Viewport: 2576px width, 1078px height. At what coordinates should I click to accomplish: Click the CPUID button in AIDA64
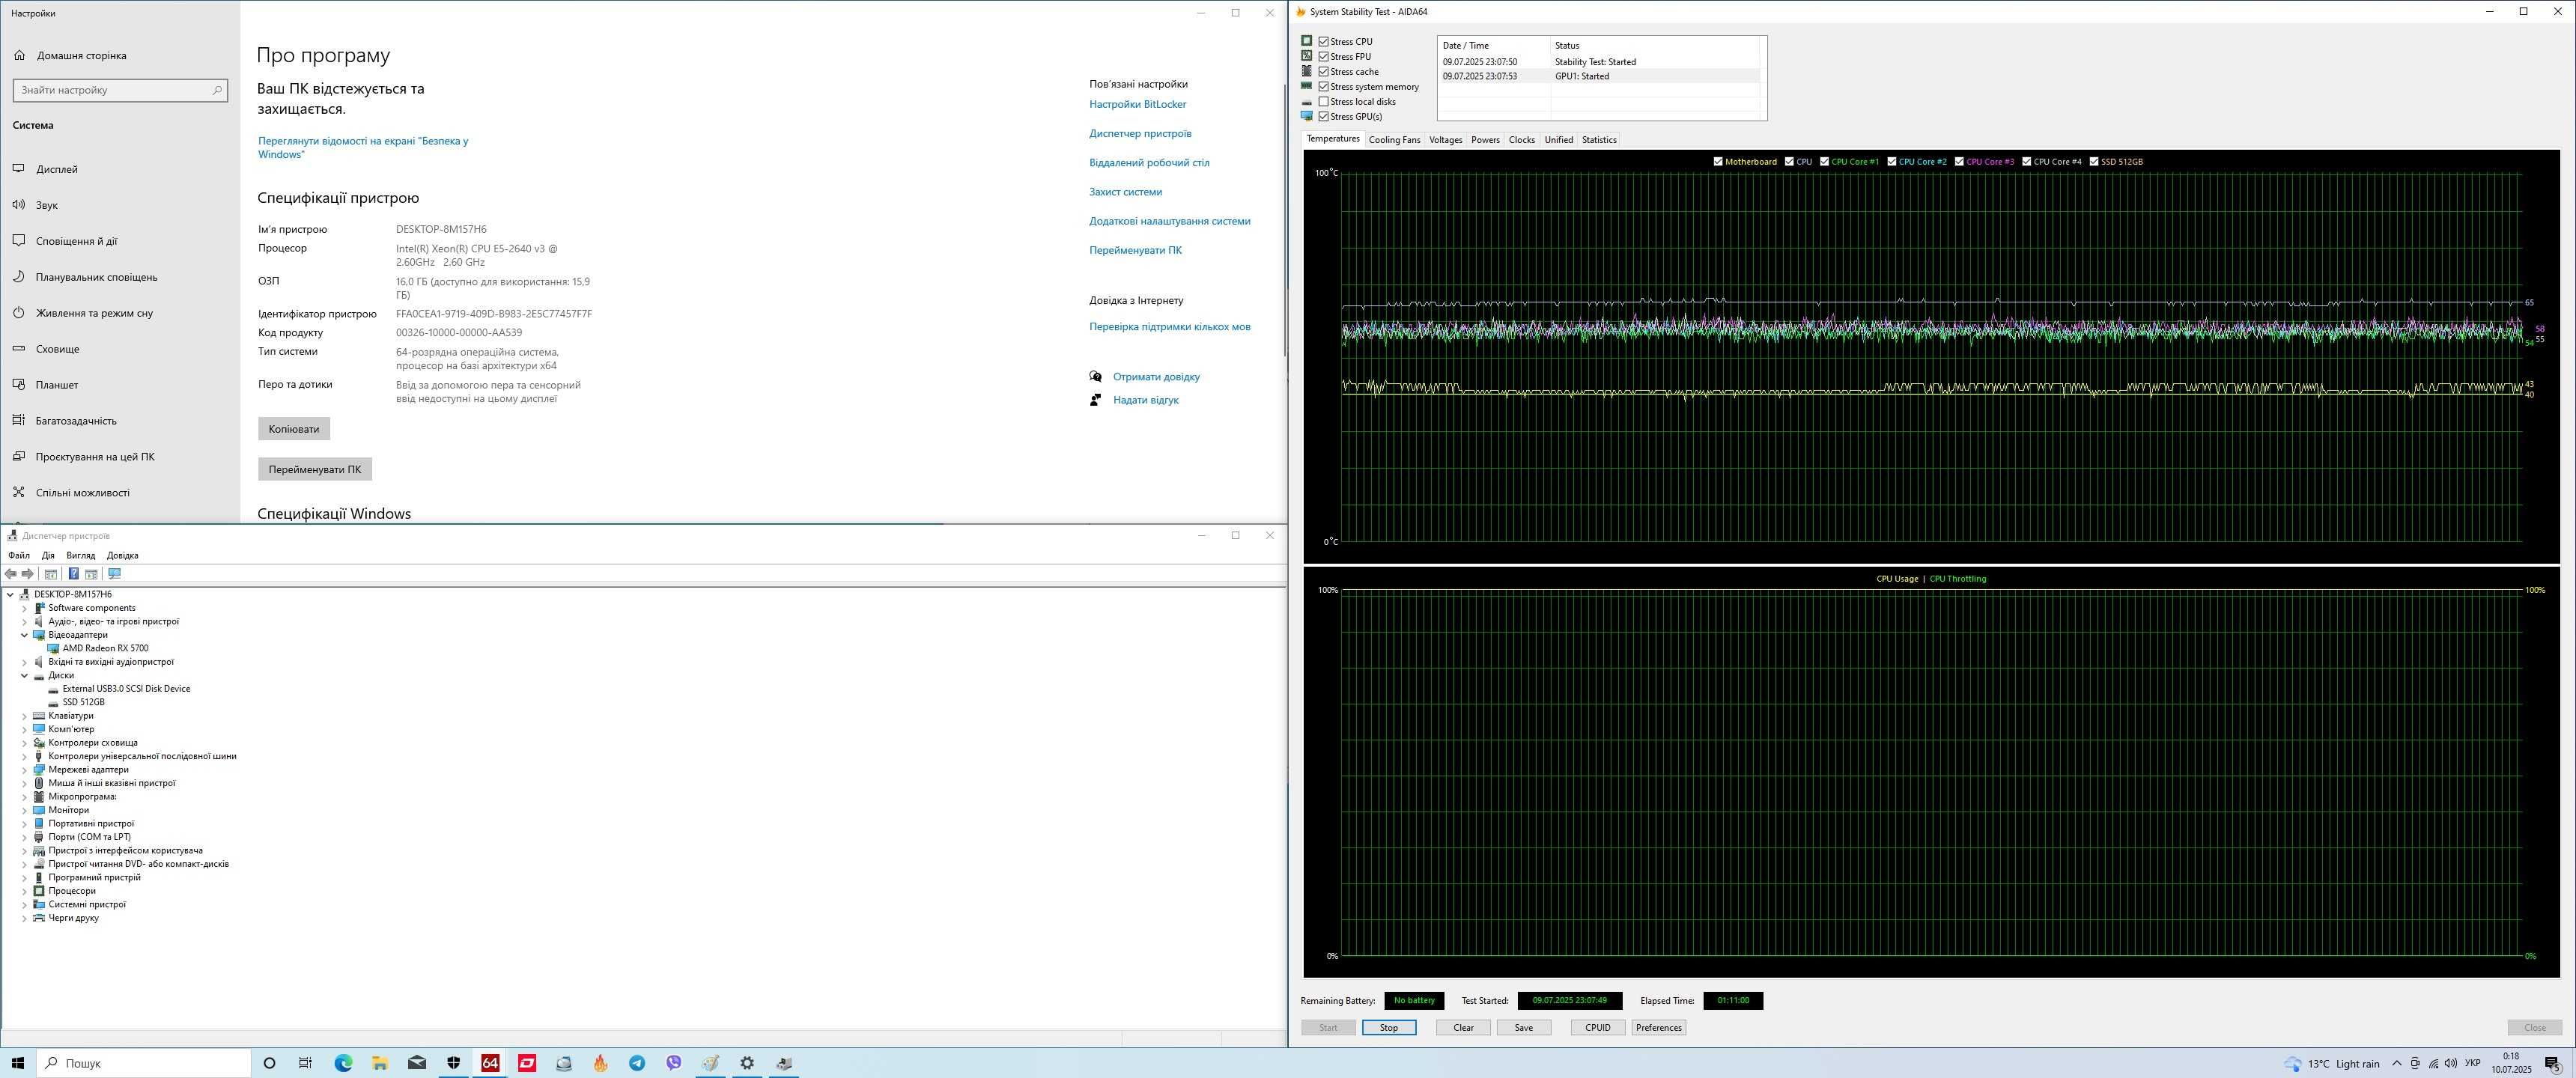pyautogui.click(x=1597, y=1028)
